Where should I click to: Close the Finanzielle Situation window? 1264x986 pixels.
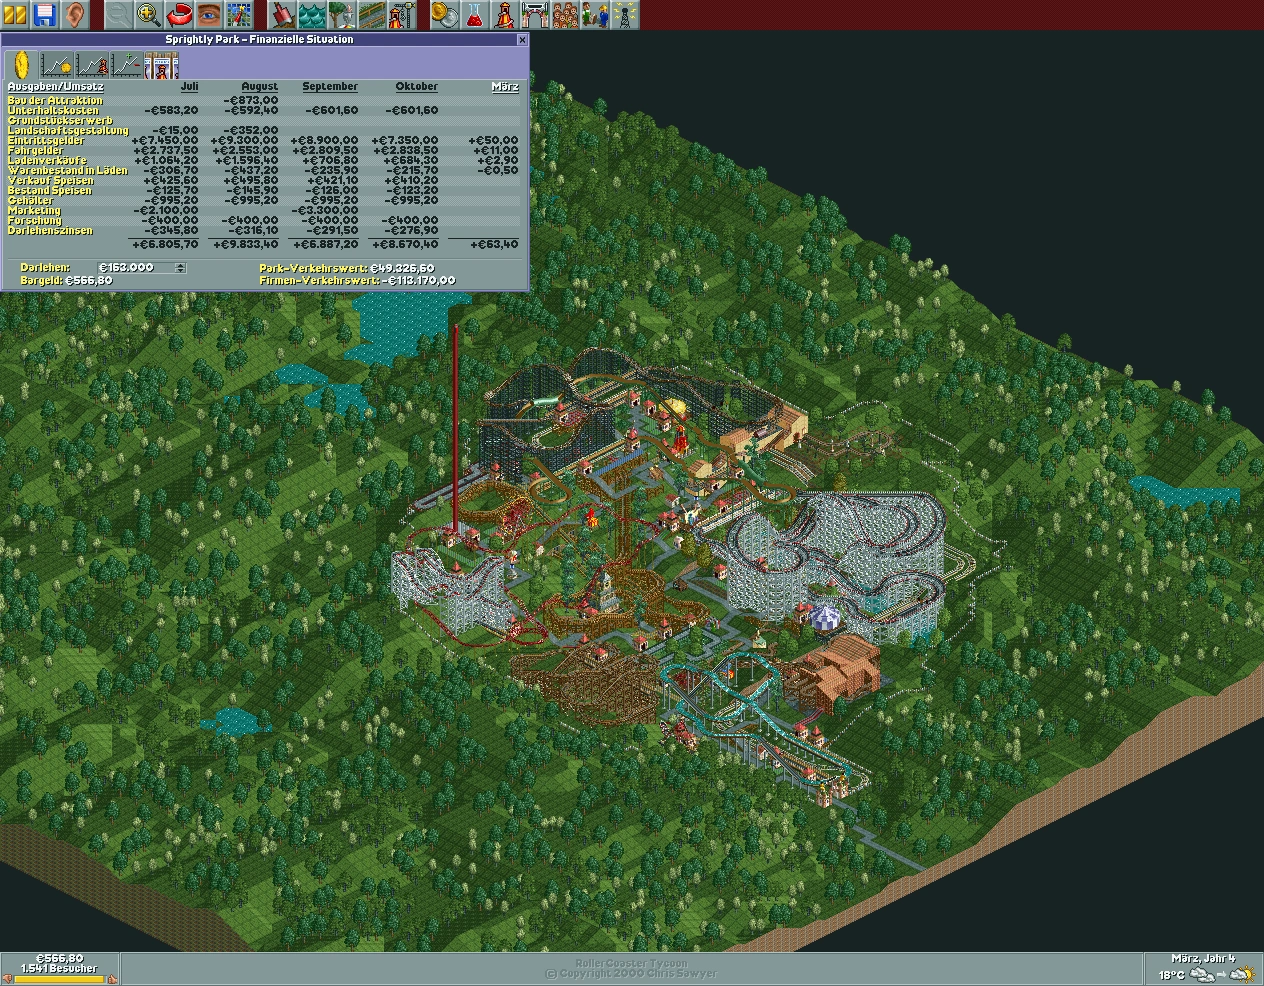coord(521,40)
